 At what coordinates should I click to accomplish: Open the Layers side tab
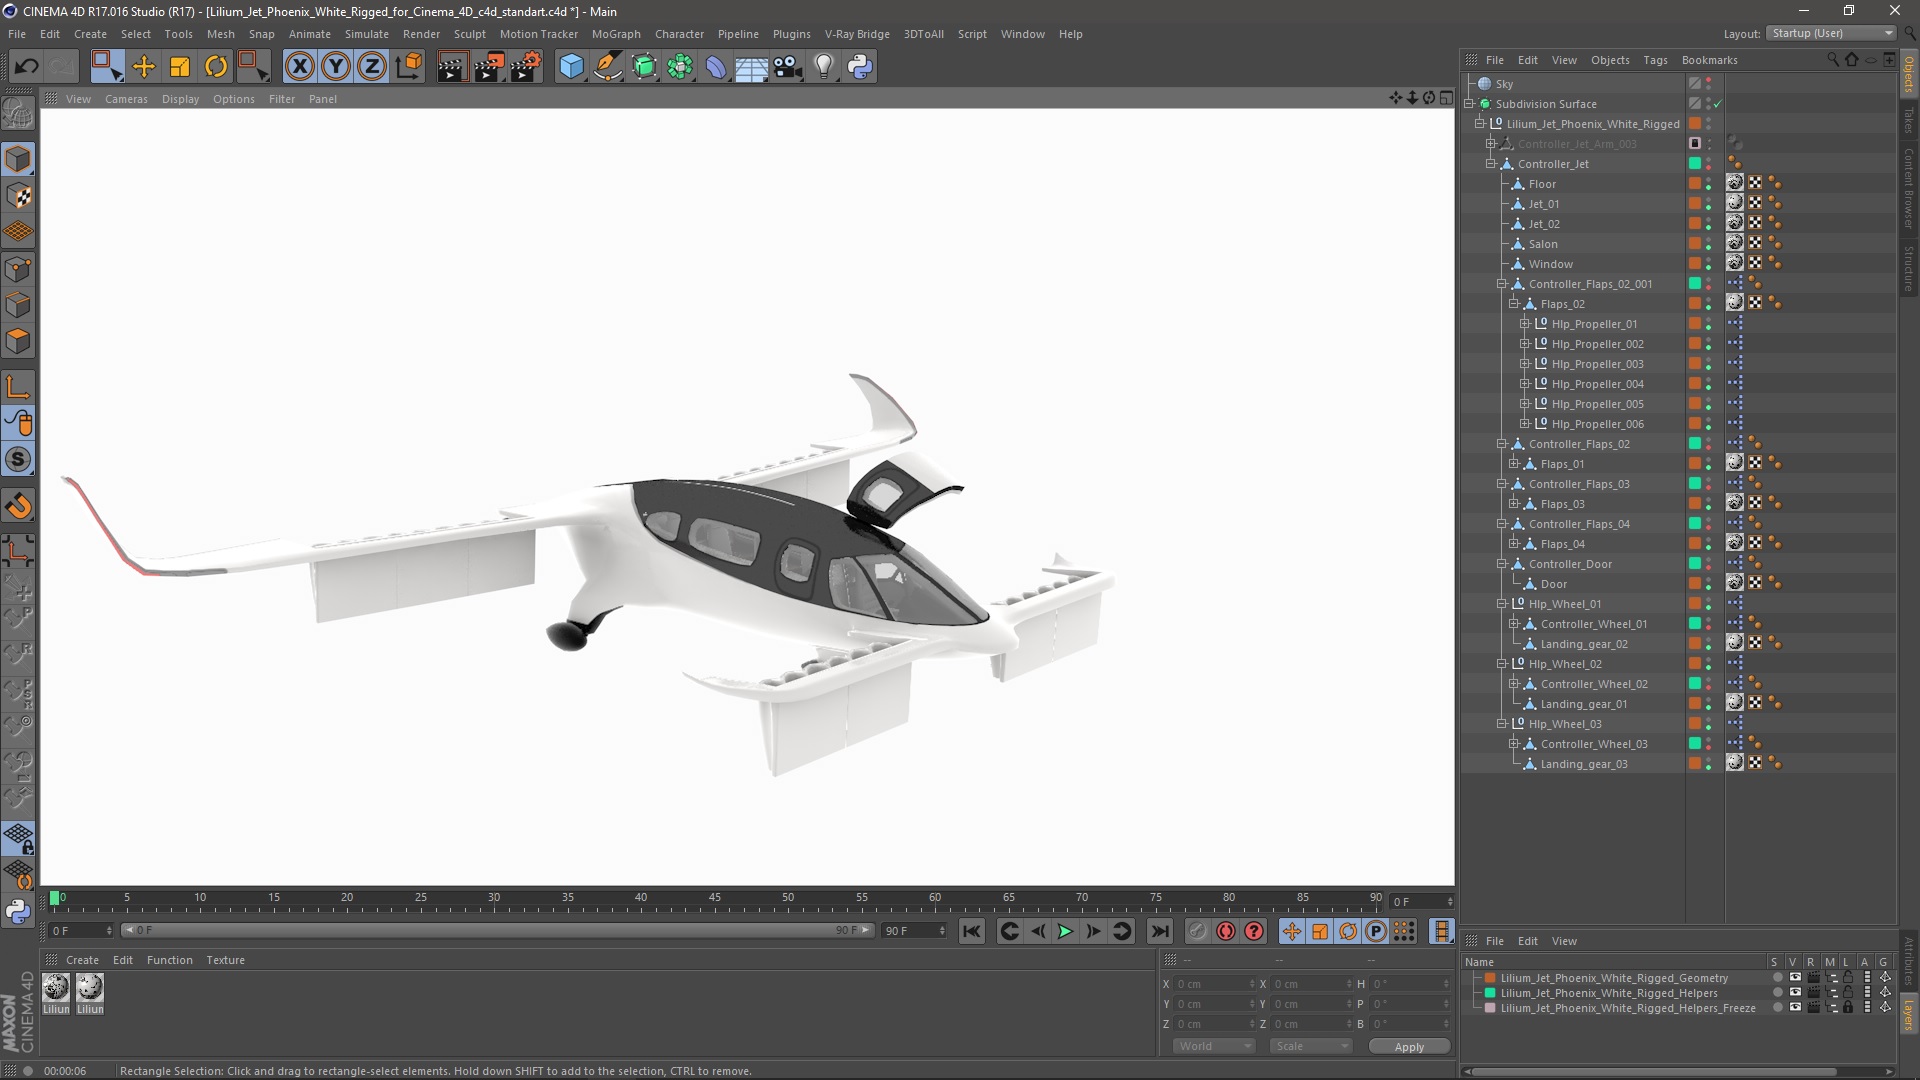pyautogui.click(x=1909, y=1016)
